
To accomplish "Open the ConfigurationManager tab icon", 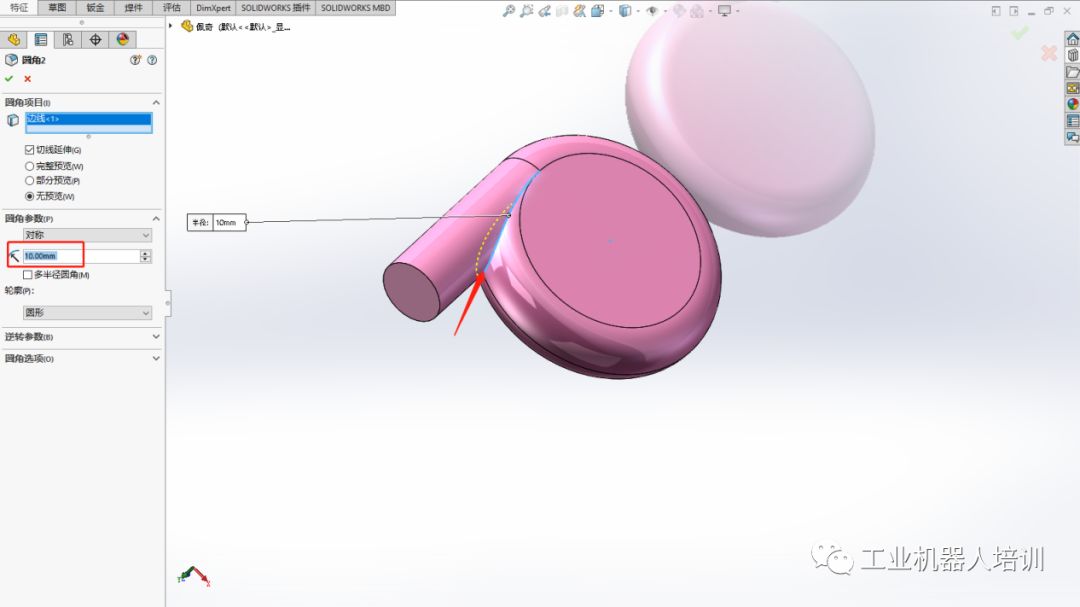I will (x=68, y=40).
